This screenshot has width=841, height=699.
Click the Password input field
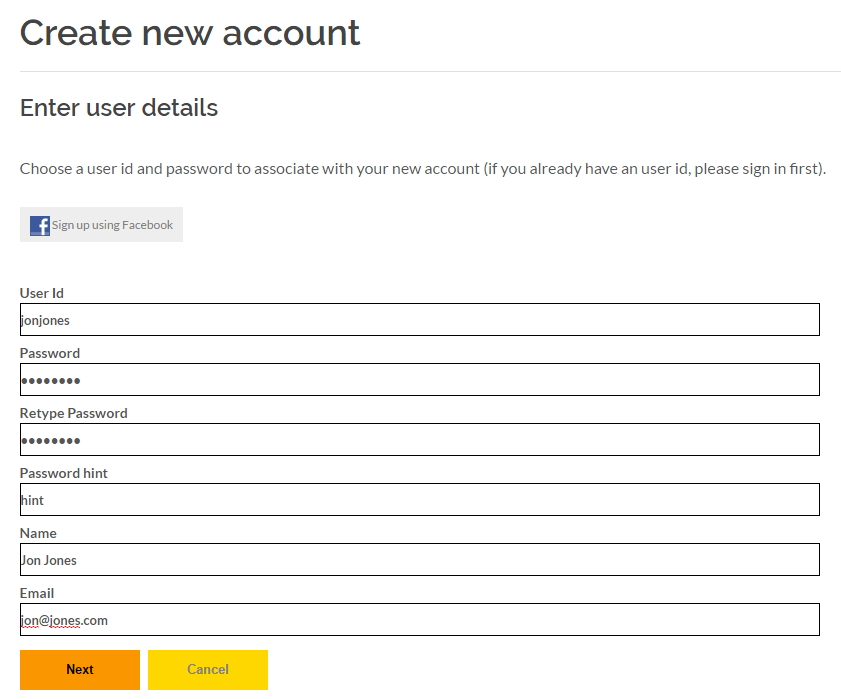point(419,380)
